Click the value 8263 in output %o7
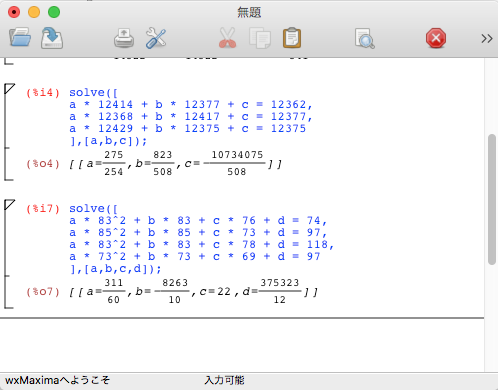 pyautogui.click(x=175, y=283)
